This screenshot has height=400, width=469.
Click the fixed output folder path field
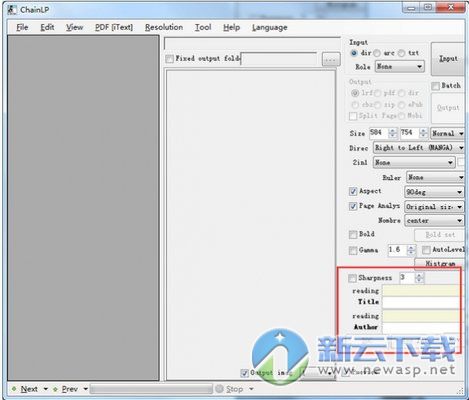point(279,59)
